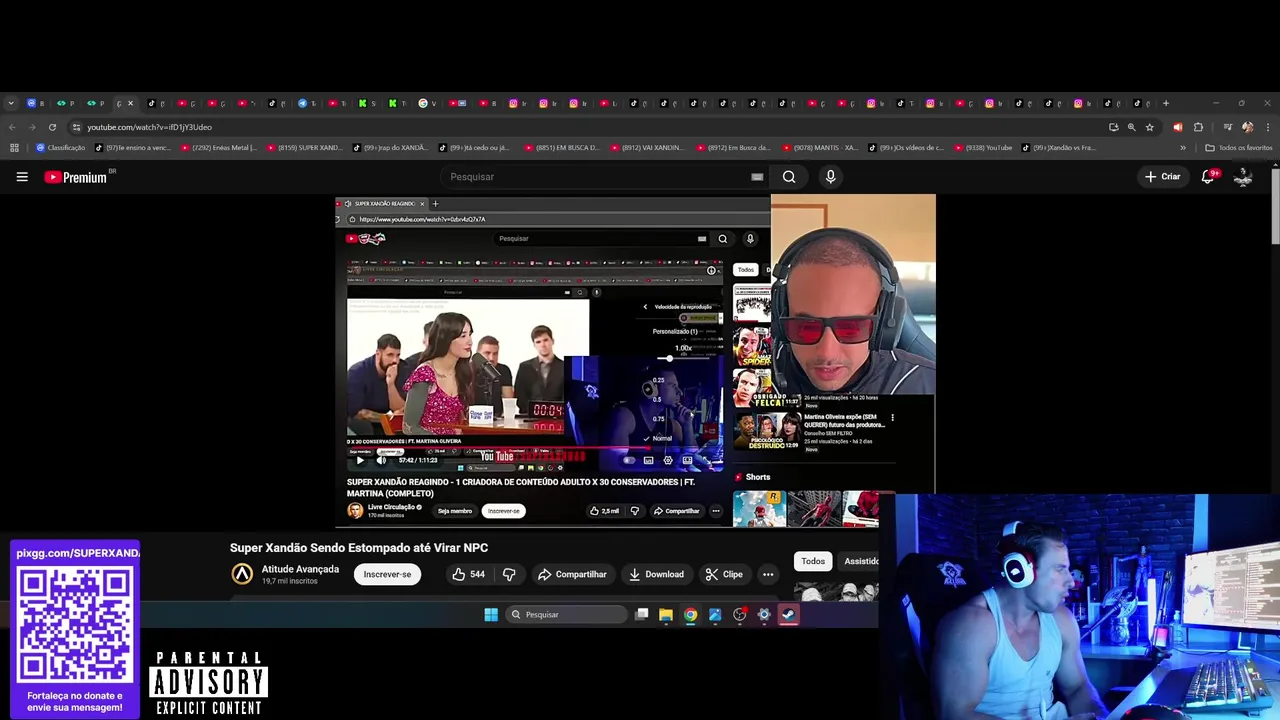Click the Download button
1280x720 pixels.
[656, 574]
